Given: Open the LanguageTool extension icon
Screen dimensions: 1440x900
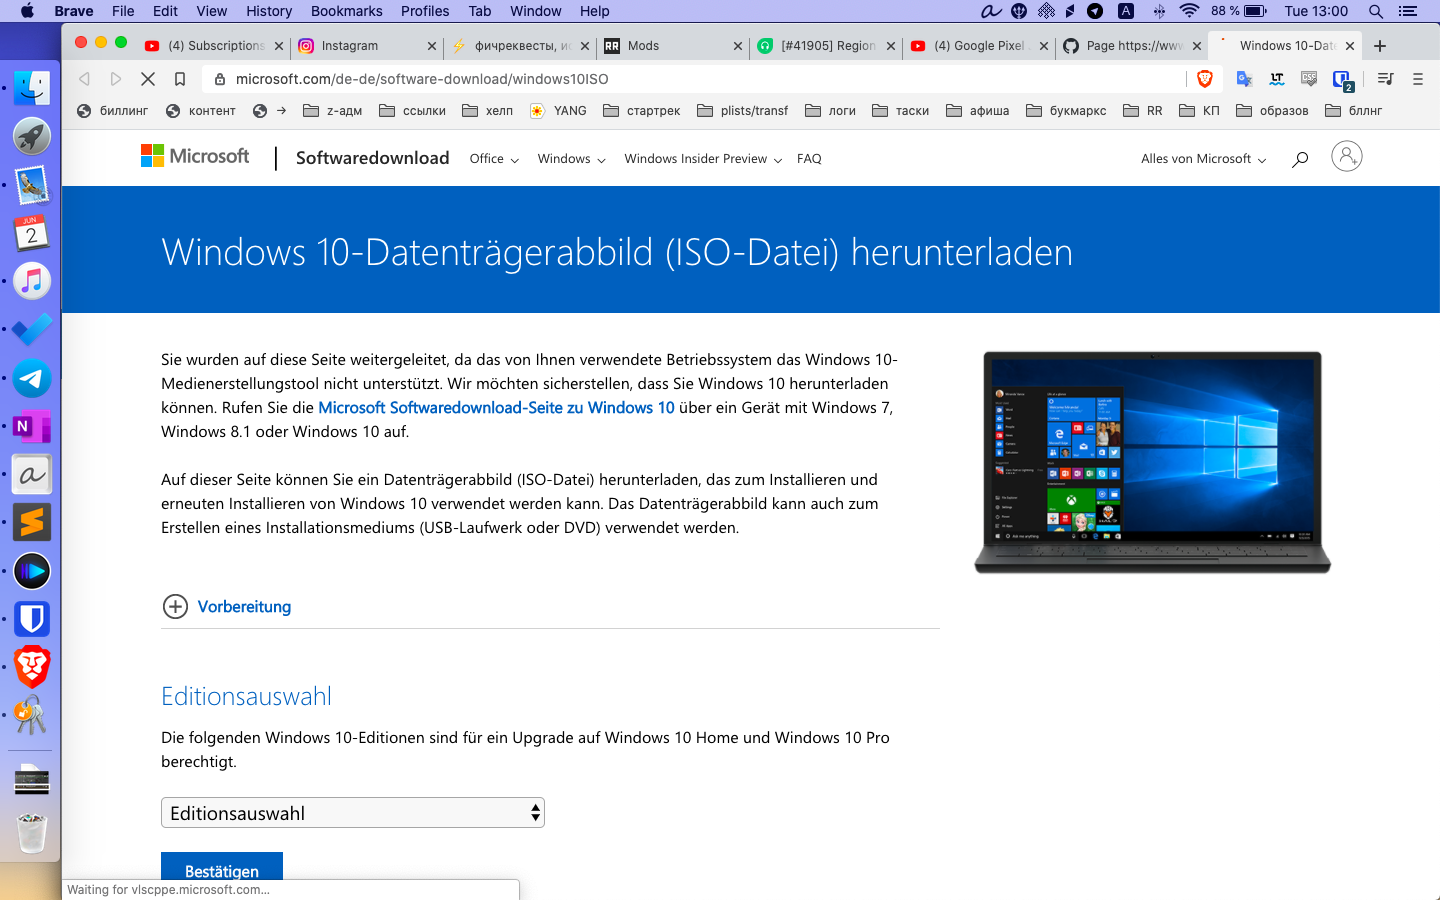Looking at the screenshot, I should [1277, 79].
